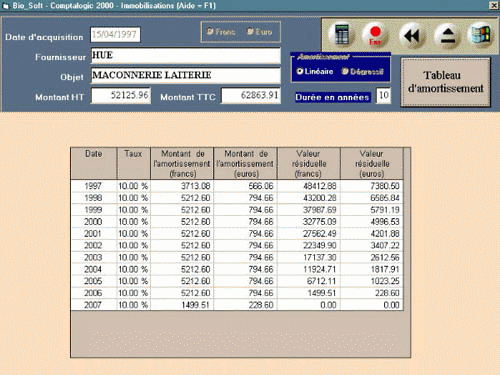The image size is (500, 375).
Task: Click residual value 17137.30
Action: pyautogui.click(x=309, y=257)
